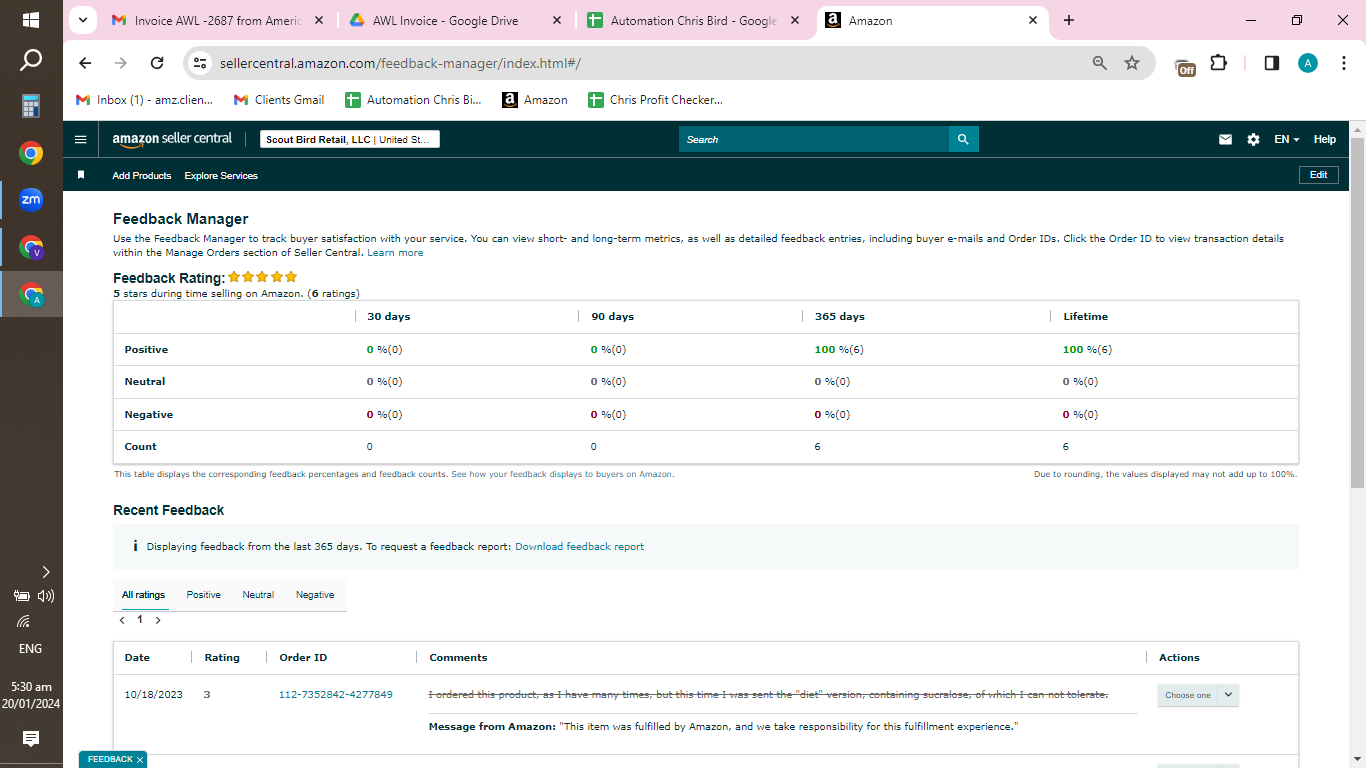Close the FEEDBACK widget with its X
1366x768 pixels.
[140, 760]
